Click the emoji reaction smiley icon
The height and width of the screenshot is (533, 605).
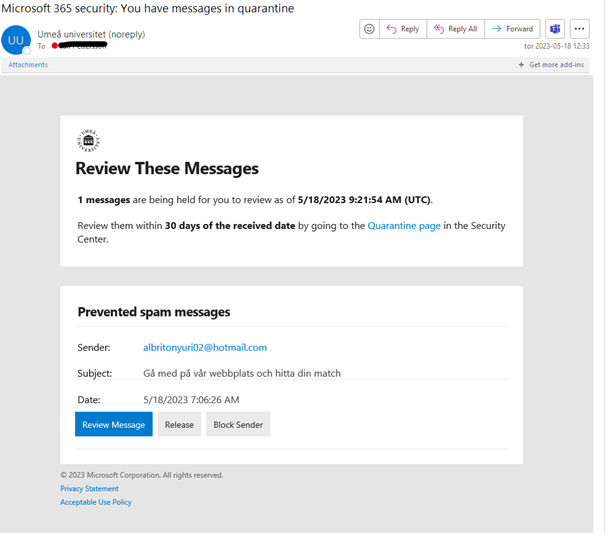(x=369, y=29)
